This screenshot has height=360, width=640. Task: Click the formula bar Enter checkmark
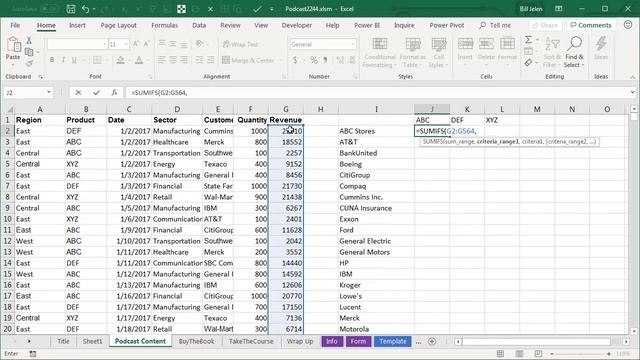pyautogui.click(x=96, y=93)
